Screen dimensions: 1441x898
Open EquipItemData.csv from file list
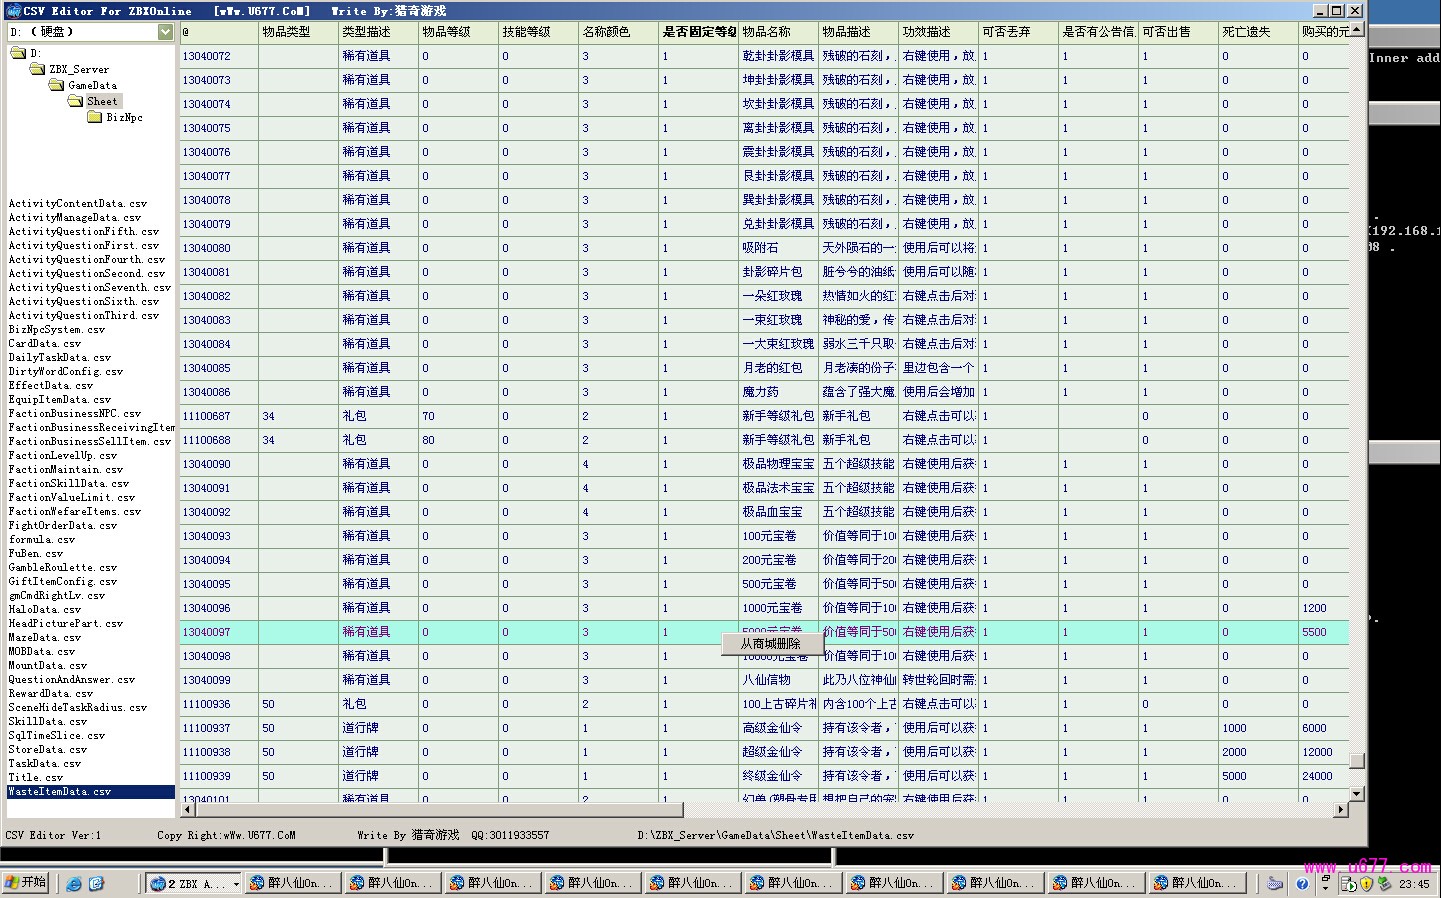(x=59, y=400)
